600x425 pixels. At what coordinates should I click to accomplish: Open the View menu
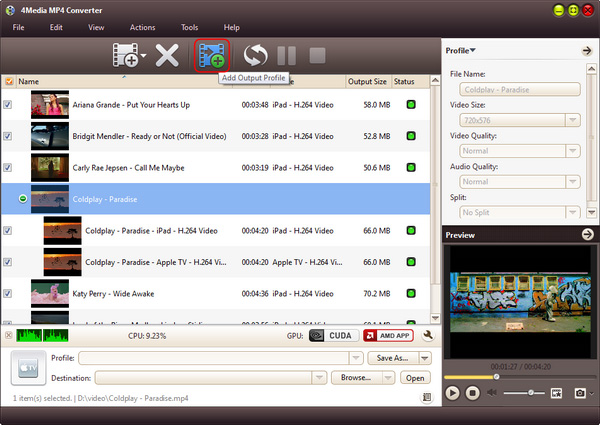96,28
